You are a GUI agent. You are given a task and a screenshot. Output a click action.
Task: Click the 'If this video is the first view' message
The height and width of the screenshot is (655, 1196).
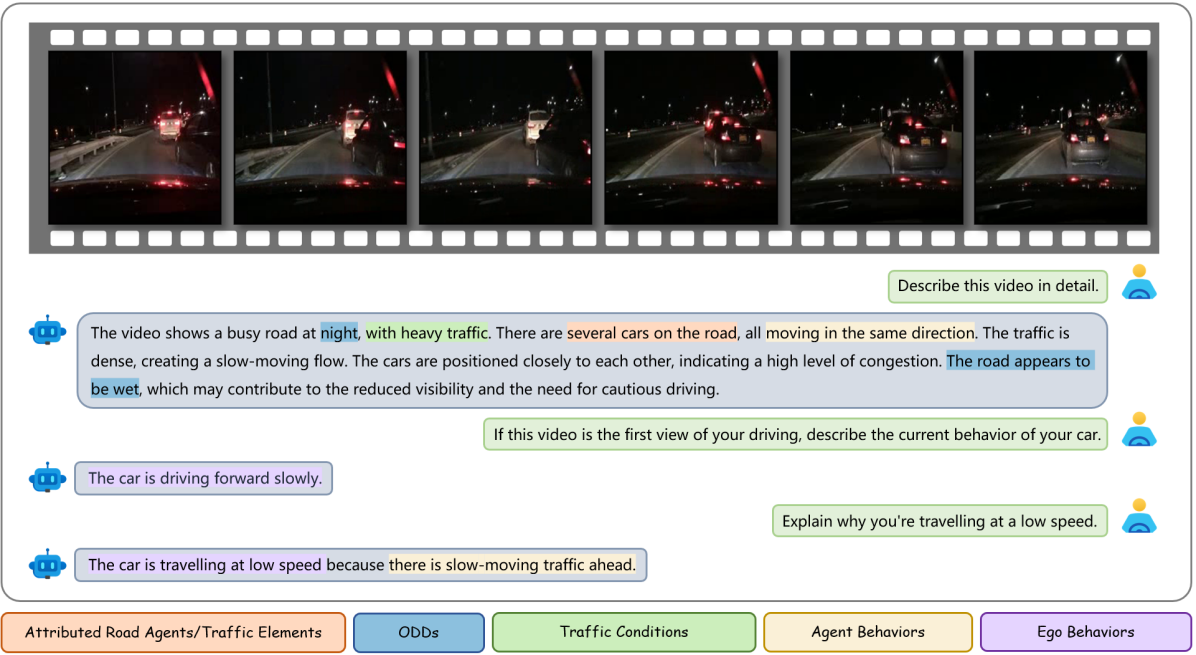point(796,435)
